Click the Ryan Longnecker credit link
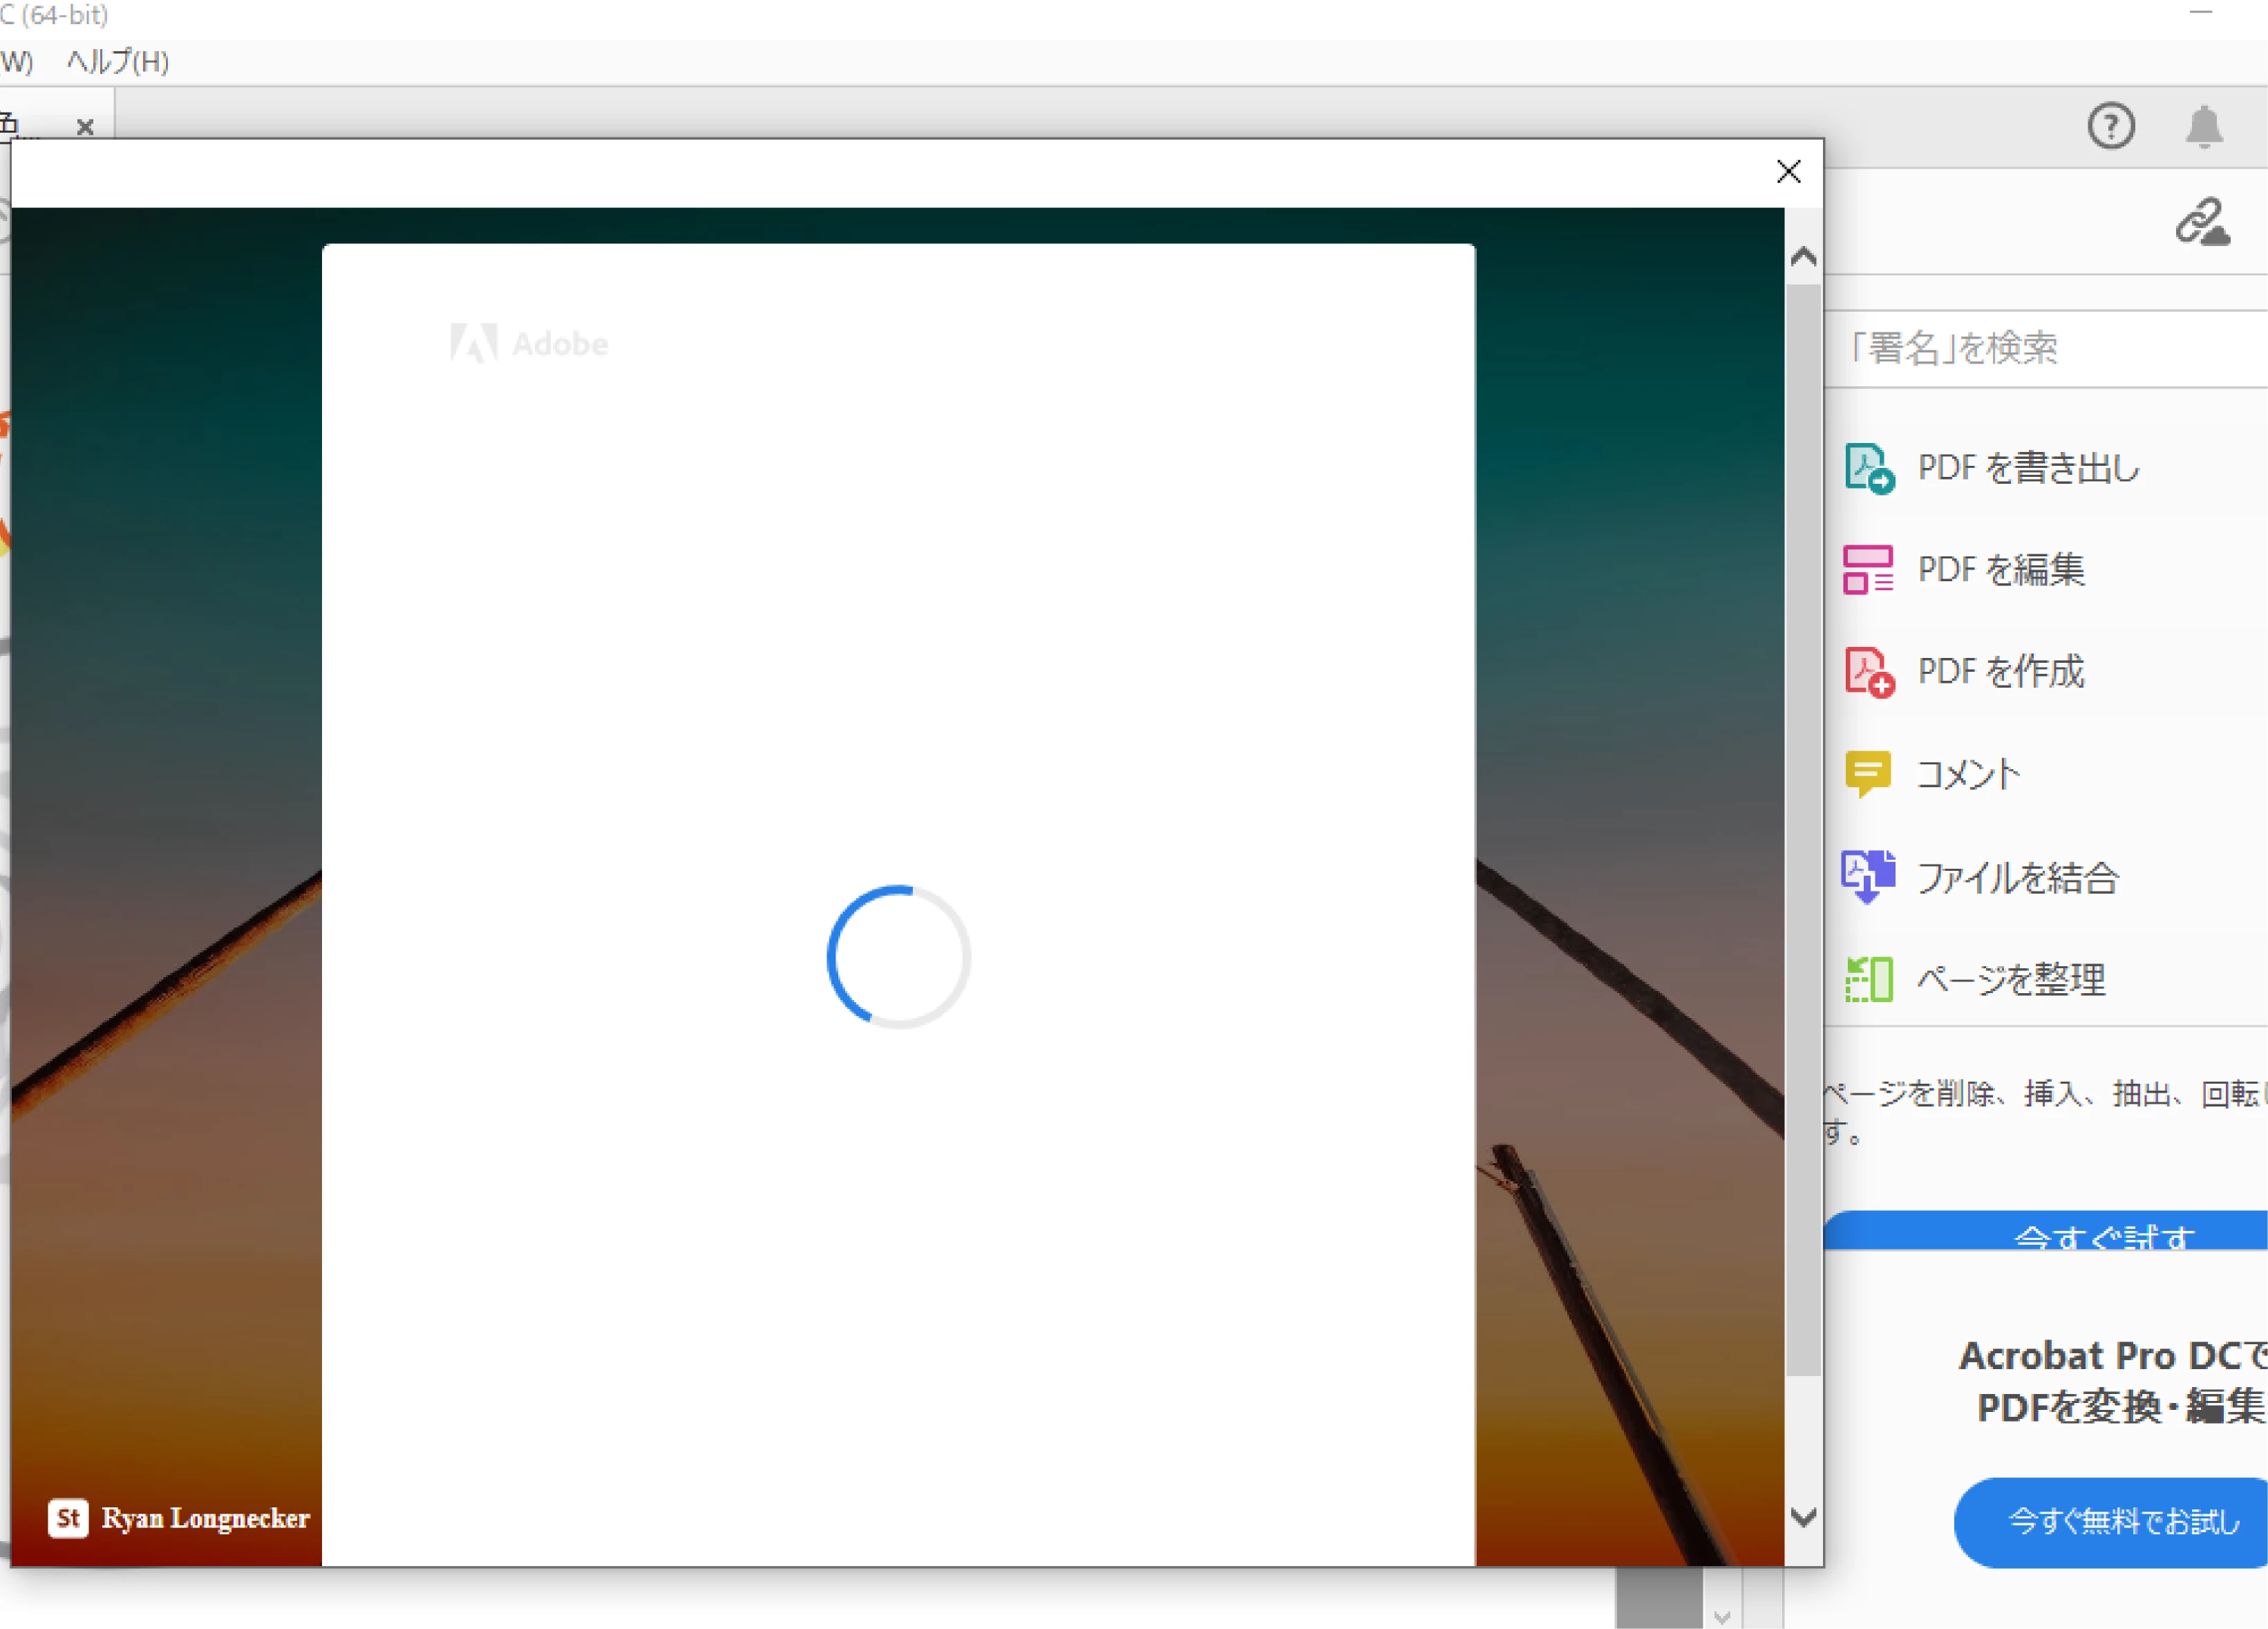Image resolution: width=2268 pixels, height=1629 pixels. (x=205, y=1518)
